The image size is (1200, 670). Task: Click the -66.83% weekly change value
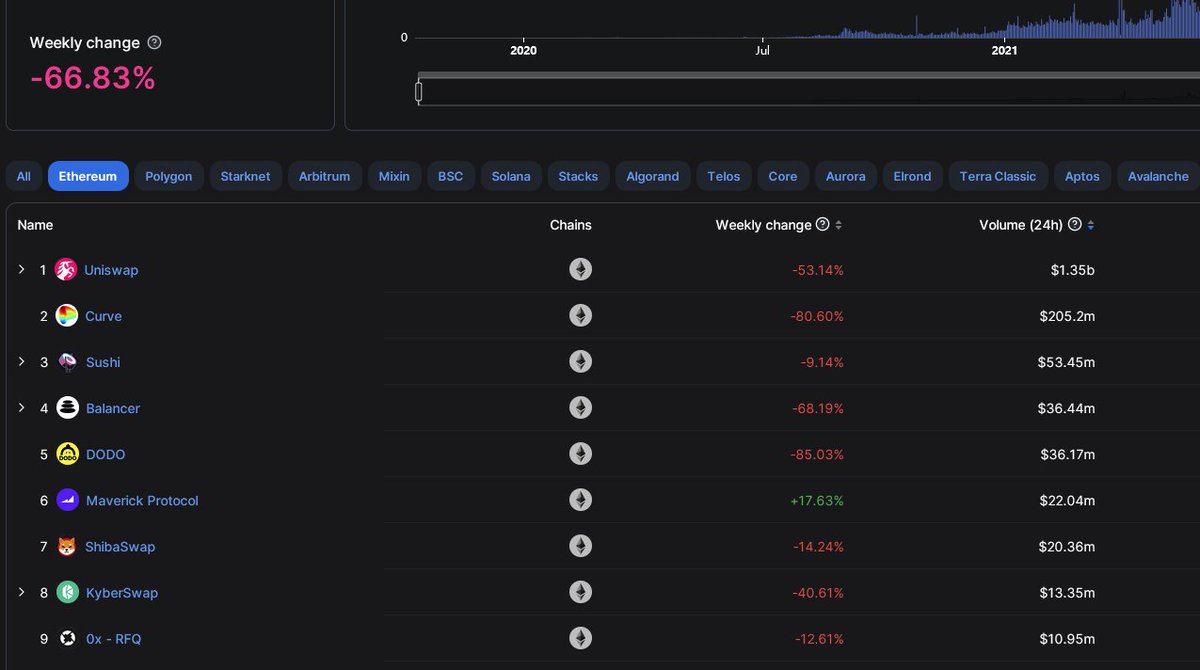click(x=93, y=78)
